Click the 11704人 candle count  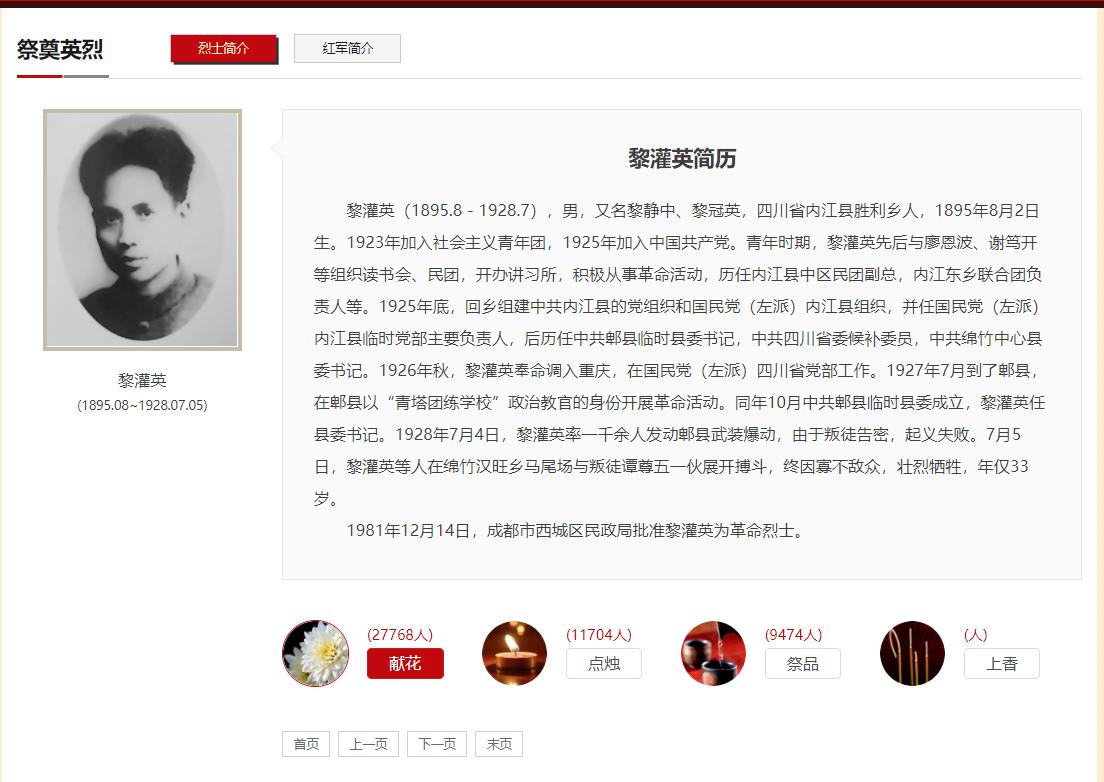click(599, 634)
